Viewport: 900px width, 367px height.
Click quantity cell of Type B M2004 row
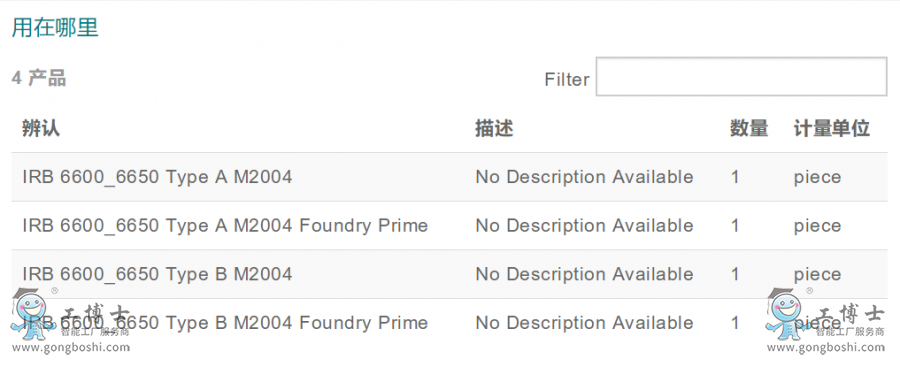pyautogui.click(x=735, y=274)
